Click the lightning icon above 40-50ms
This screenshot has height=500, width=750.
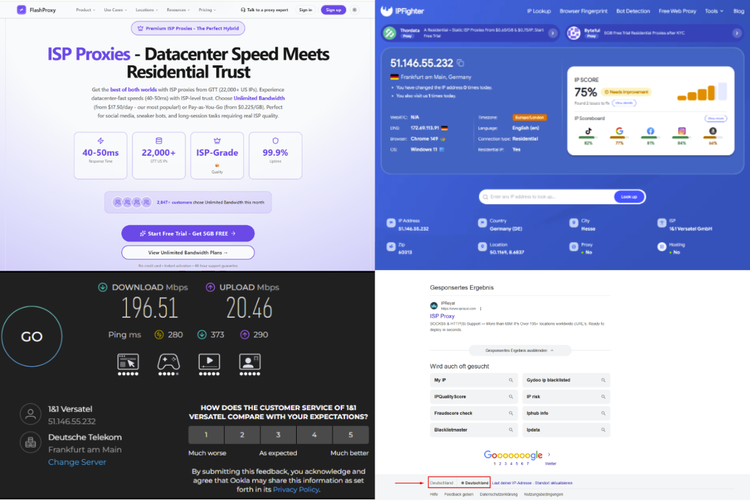point(100,141)
